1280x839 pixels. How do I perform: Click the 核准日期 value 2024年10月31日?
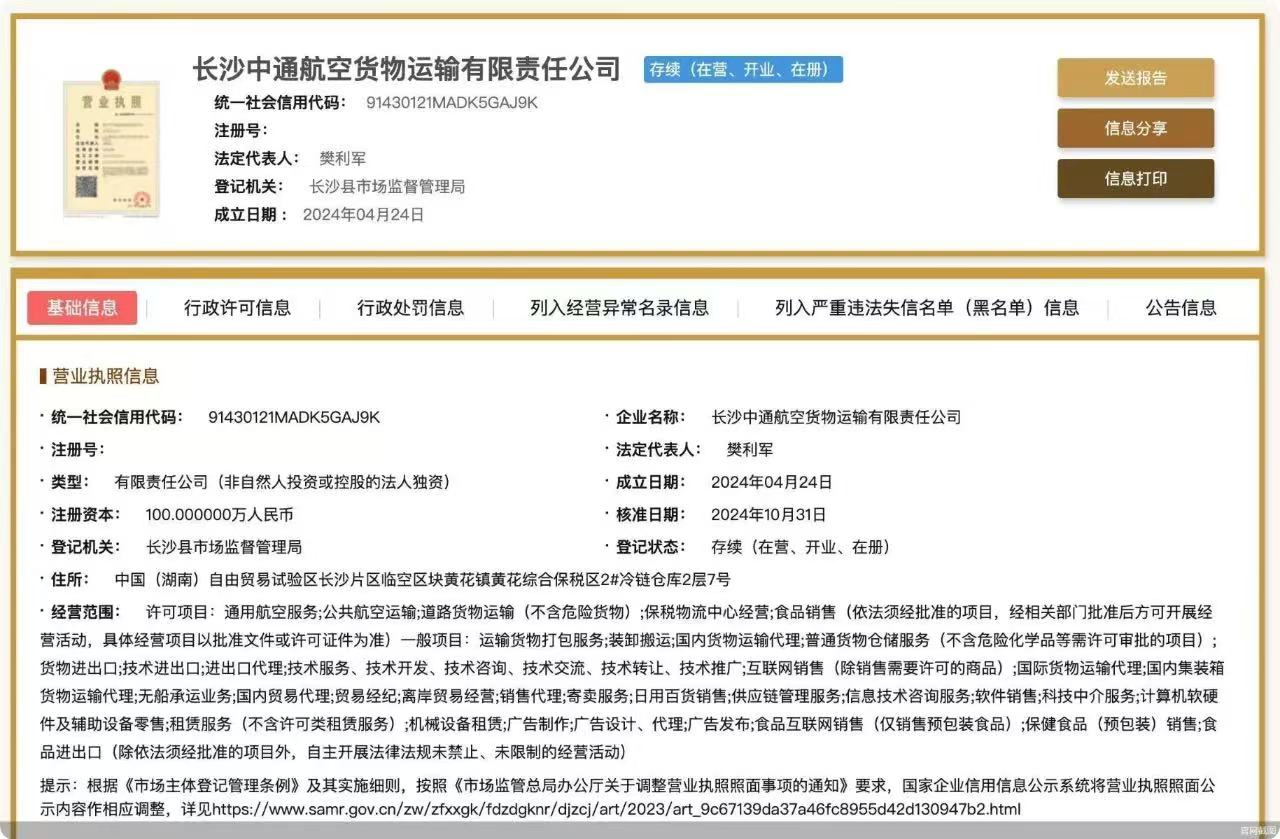[769, 515]
